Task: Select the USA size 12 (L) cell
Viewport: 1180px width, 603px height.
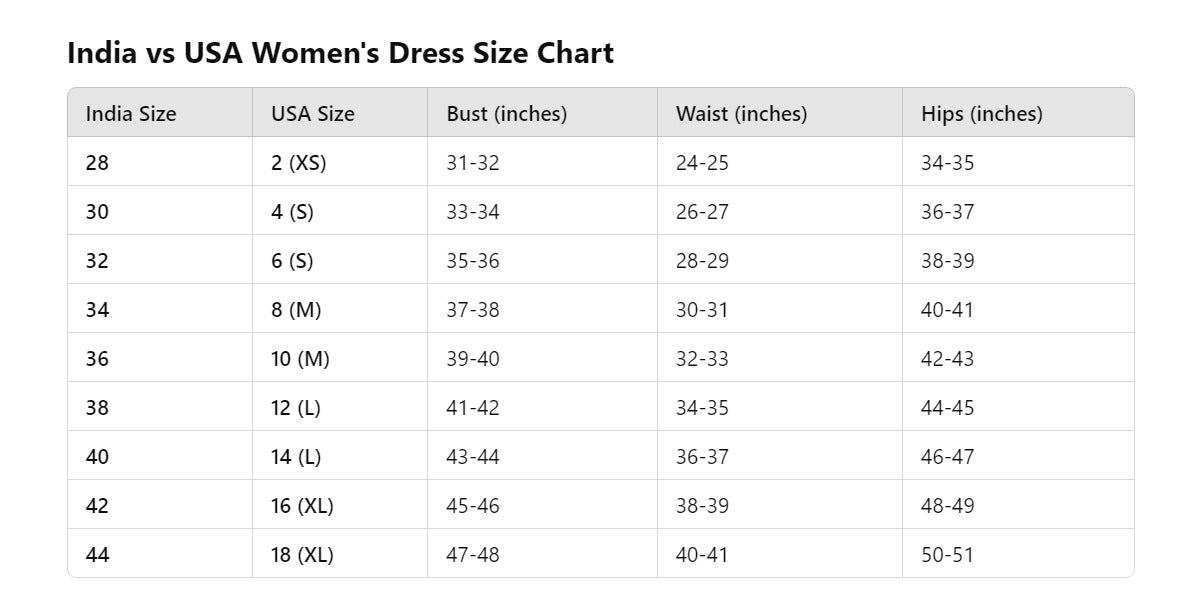Action: 296,408
